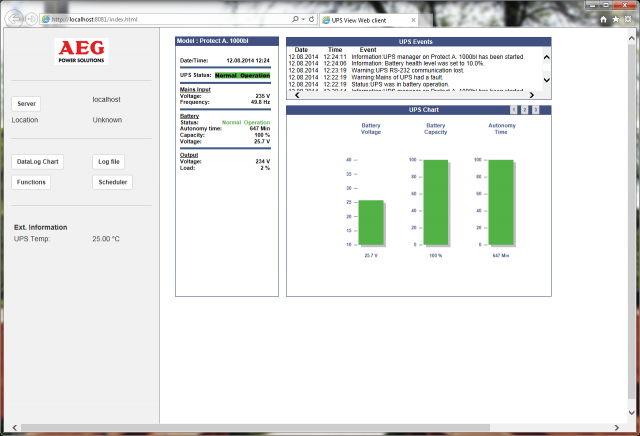Open the Scheduler button
640x436 pixels.
[x=113, y=182]
